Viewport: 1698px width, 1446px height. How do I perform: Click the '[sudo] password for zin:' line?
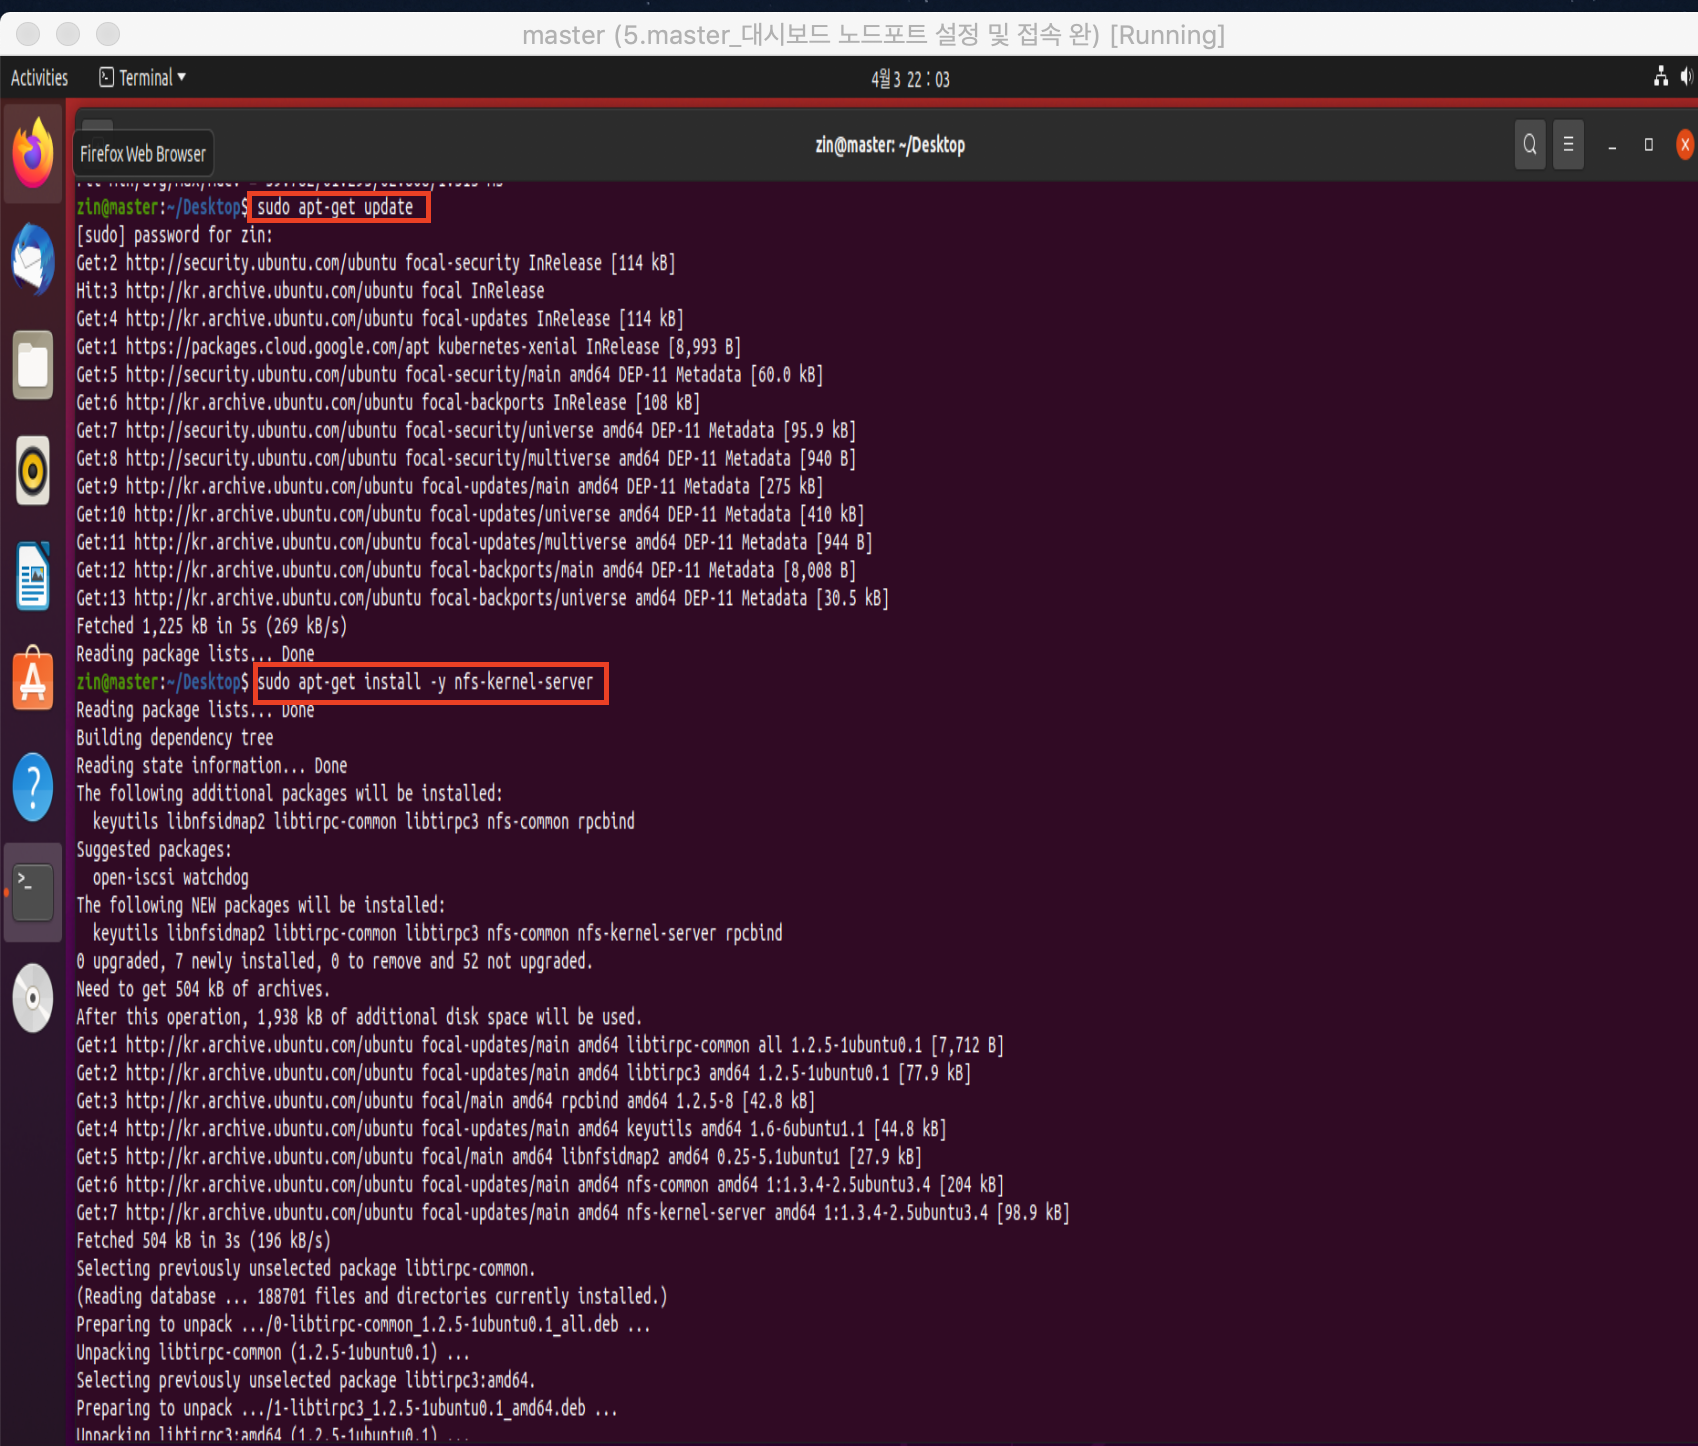[x=174, y=235]
